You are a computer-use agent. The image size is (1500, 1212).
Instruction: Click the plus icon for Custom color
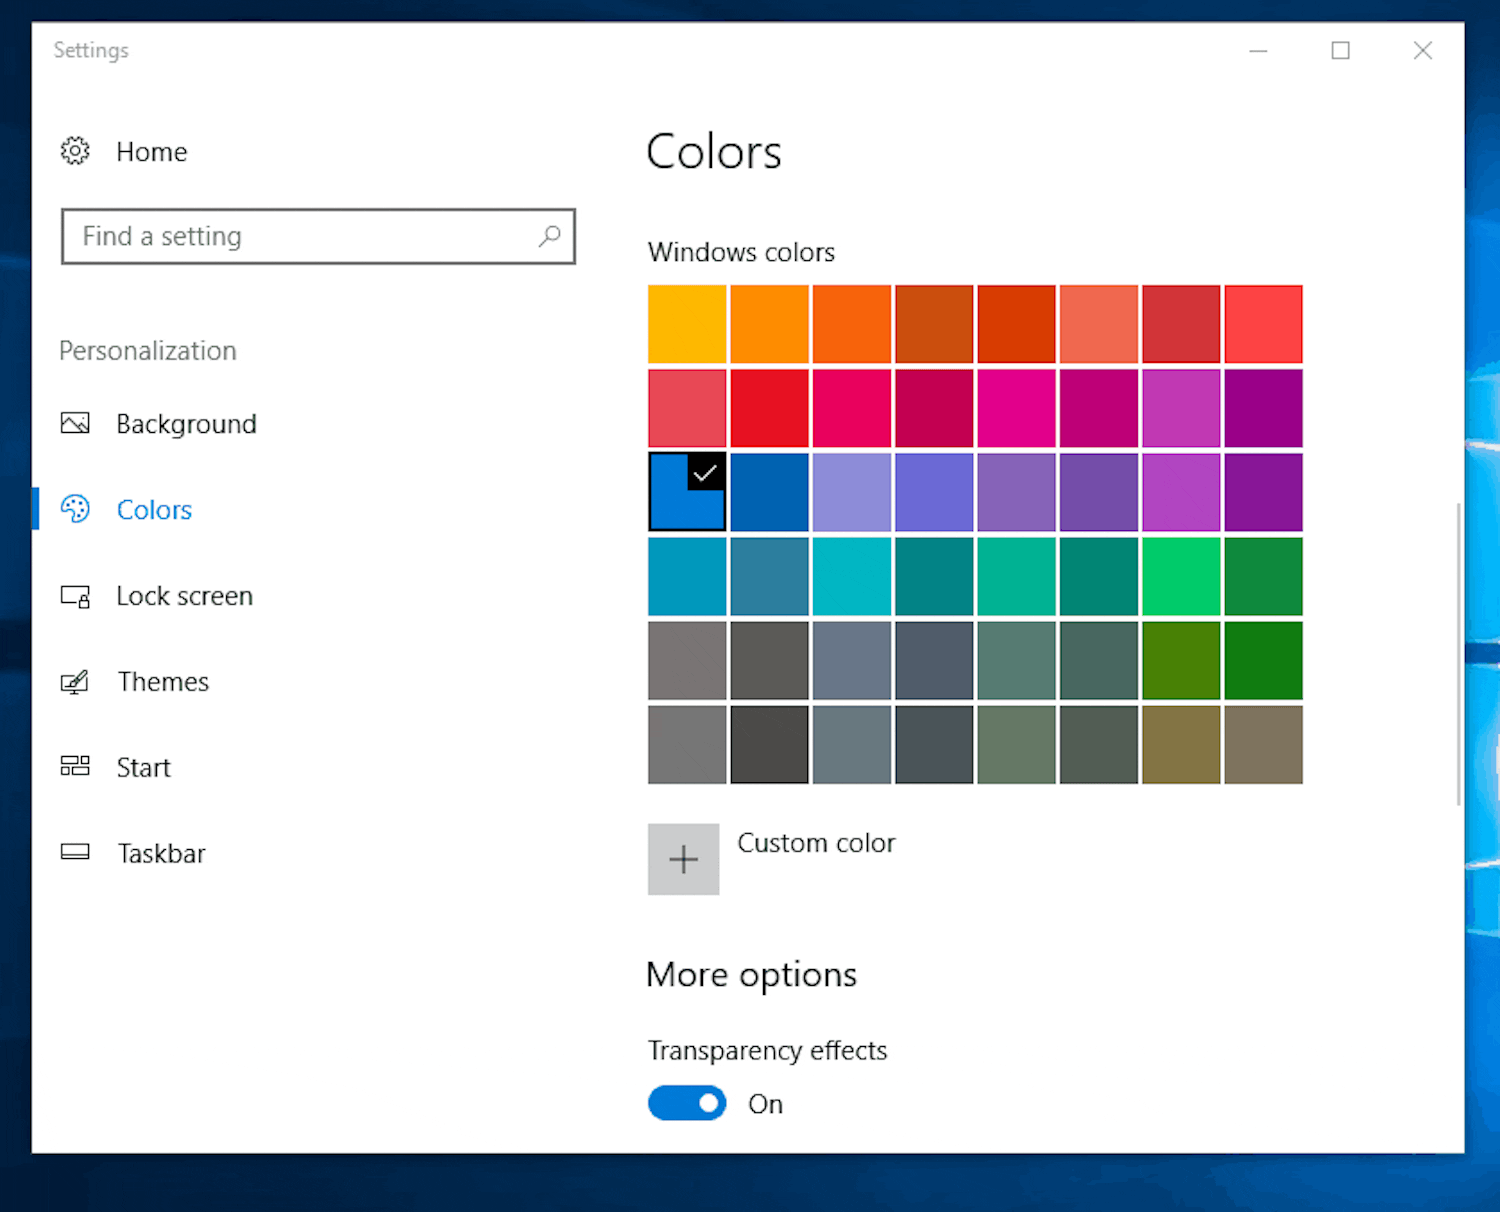tap(683, 859)
